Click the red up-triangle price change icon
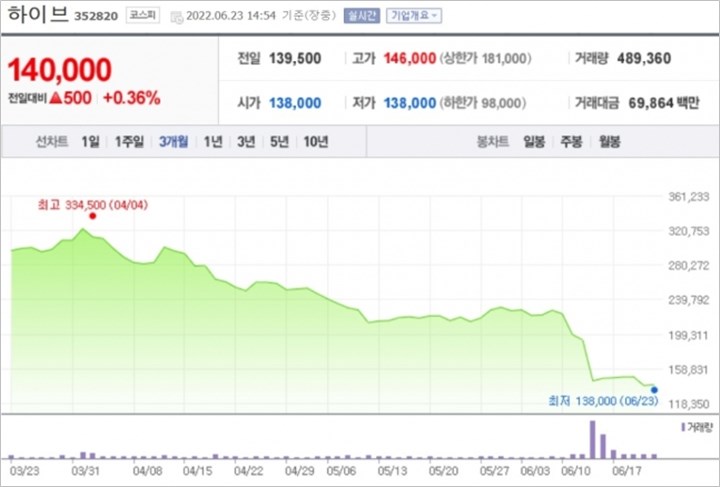The image size is (720, 487). coord(56,98)
